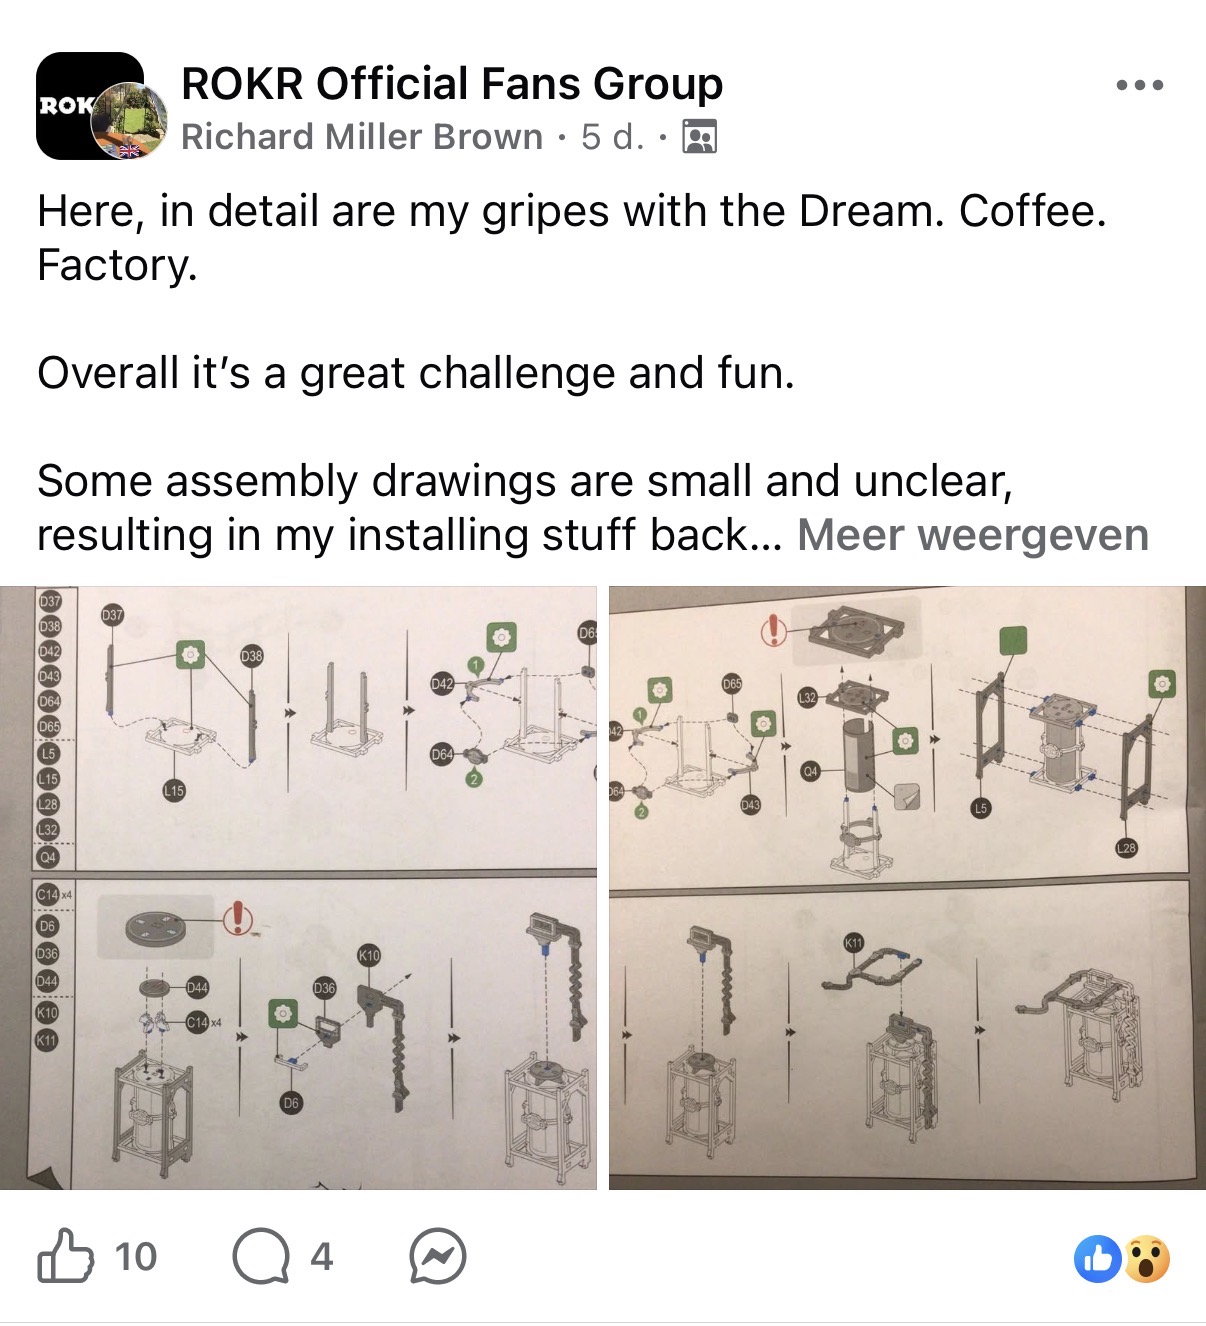This screenshot has height=1326, width=1206.
Task: Expand post with Meer weergeven
Action: pyautogui.click(x=972, y=534)
